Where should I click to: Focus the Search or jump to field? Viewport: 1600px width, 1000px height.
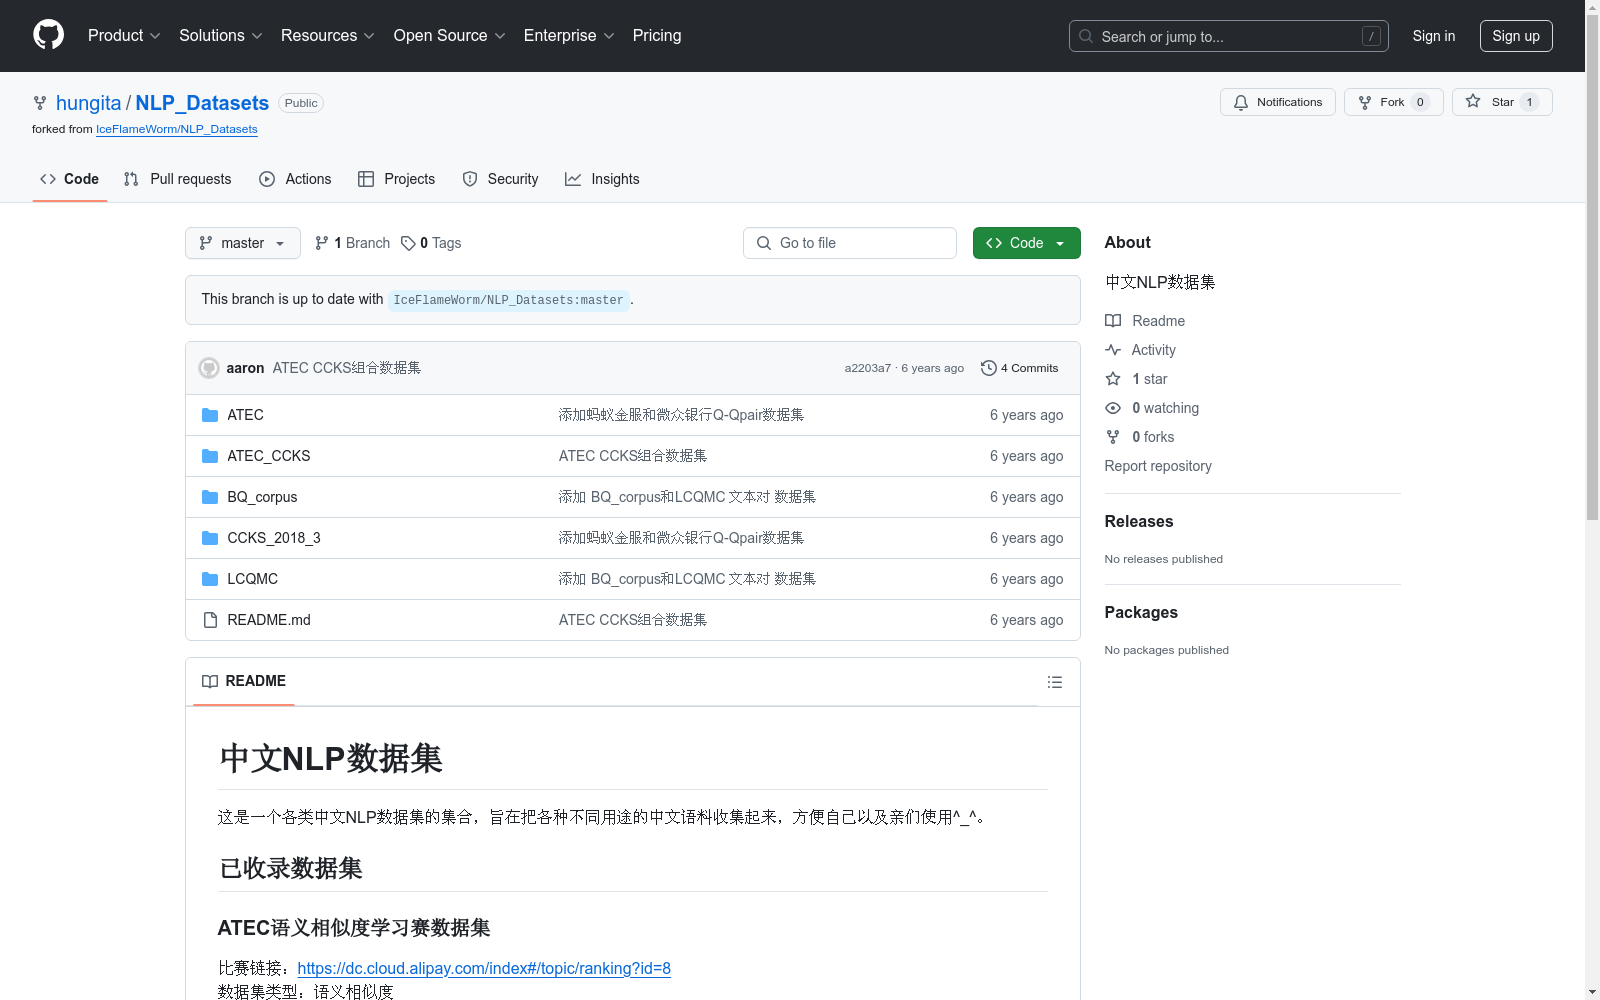pos(1228,36)
